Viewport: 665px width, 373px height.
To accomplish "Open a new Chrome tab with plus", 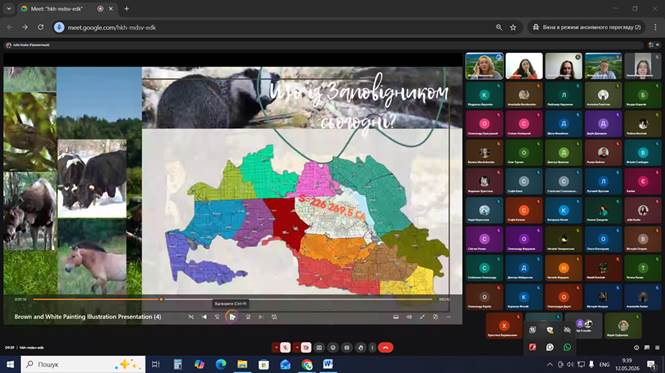I will pyautogui.click(x=126, y=8).
